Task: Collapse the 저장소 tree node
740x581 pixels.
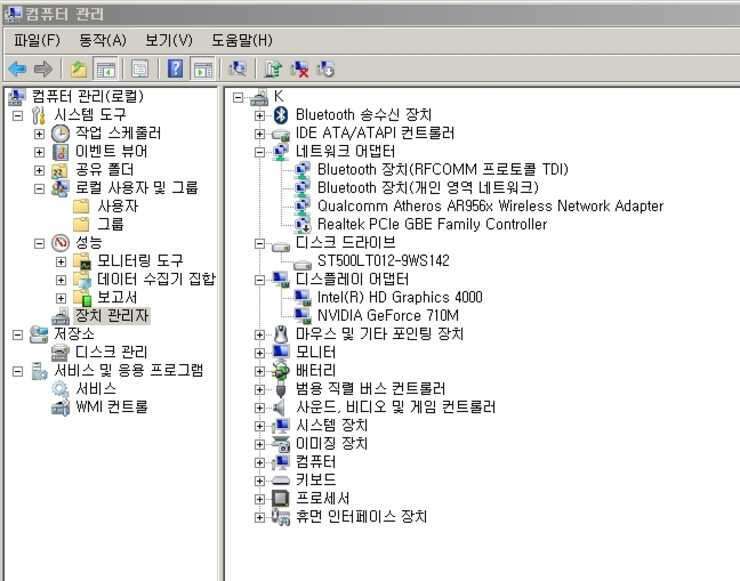Action: coord(17,335)
